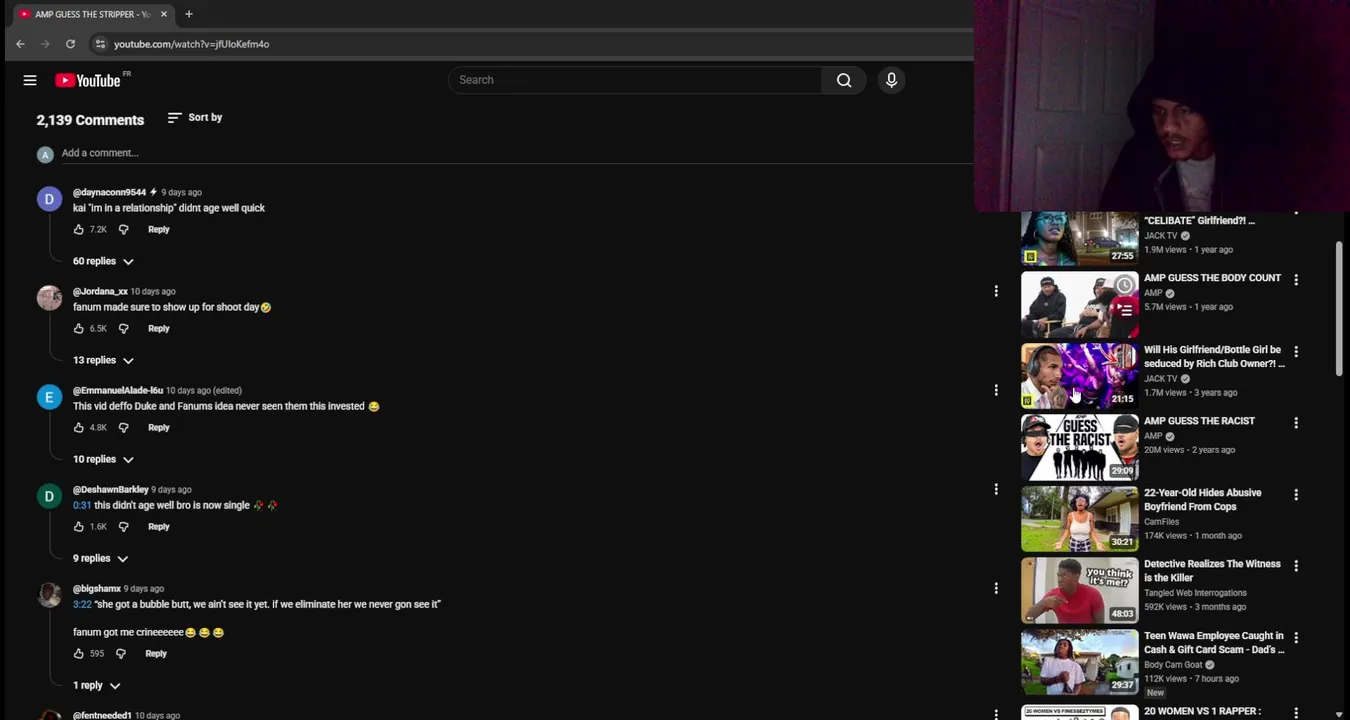Image resolution: width=1350 pixels, height=720 pixels.
Task: Open Teen Wawa Employee Caught thumbnail
Action: (1079, 662)
